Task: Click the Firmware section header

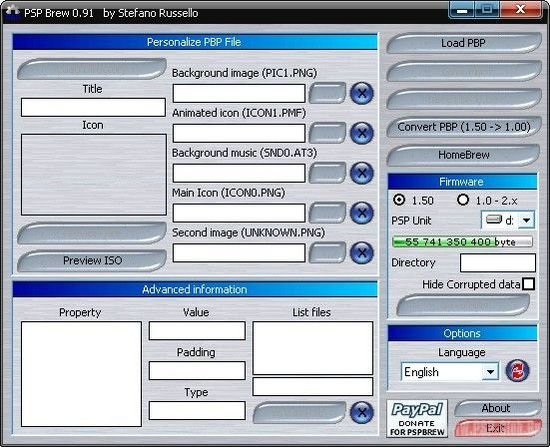Action: 462,182
